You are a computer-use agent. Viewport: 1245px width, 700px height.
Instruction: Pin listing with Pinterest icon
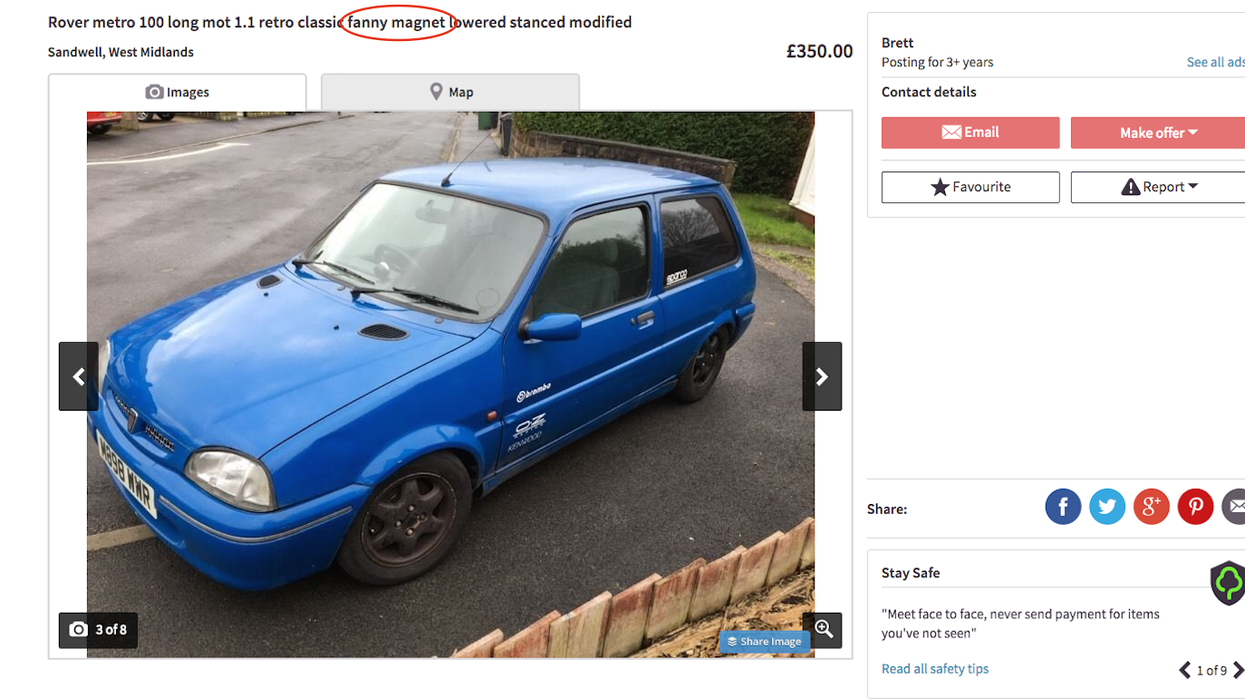point(1195,507)
